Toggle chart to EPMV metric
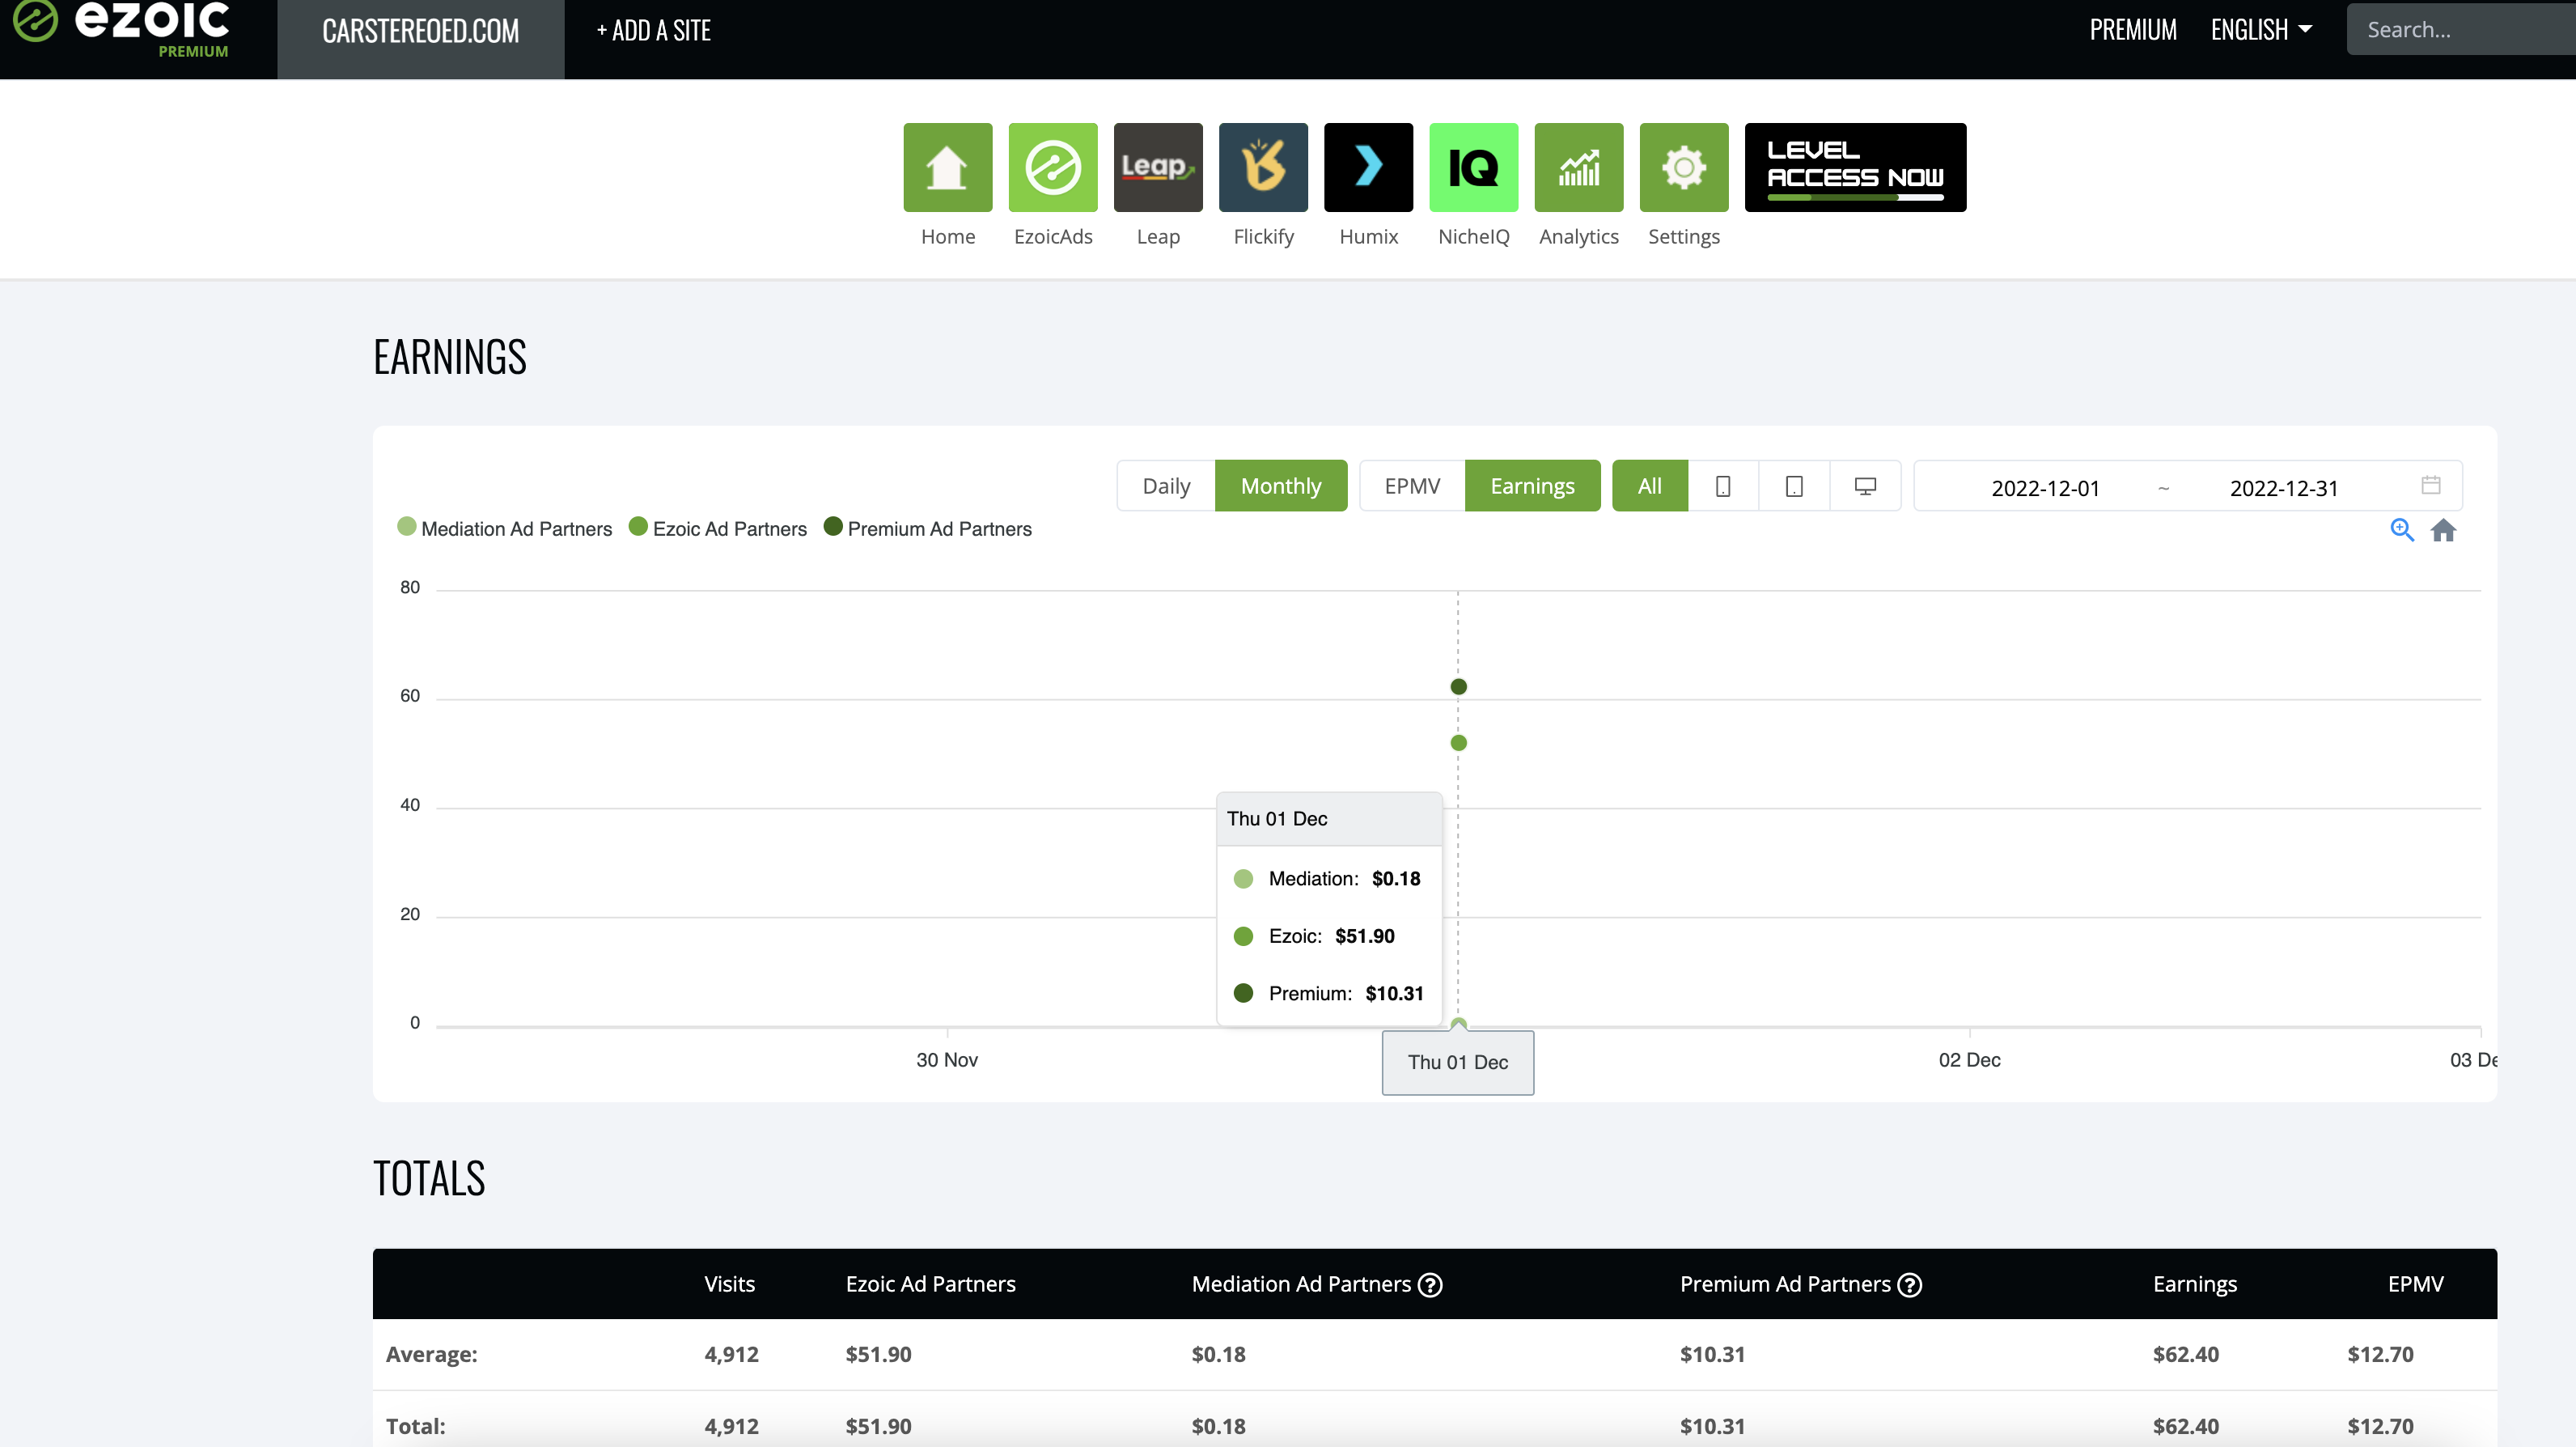Screen dimensions: 2576x1447 tap(1412, 486)
